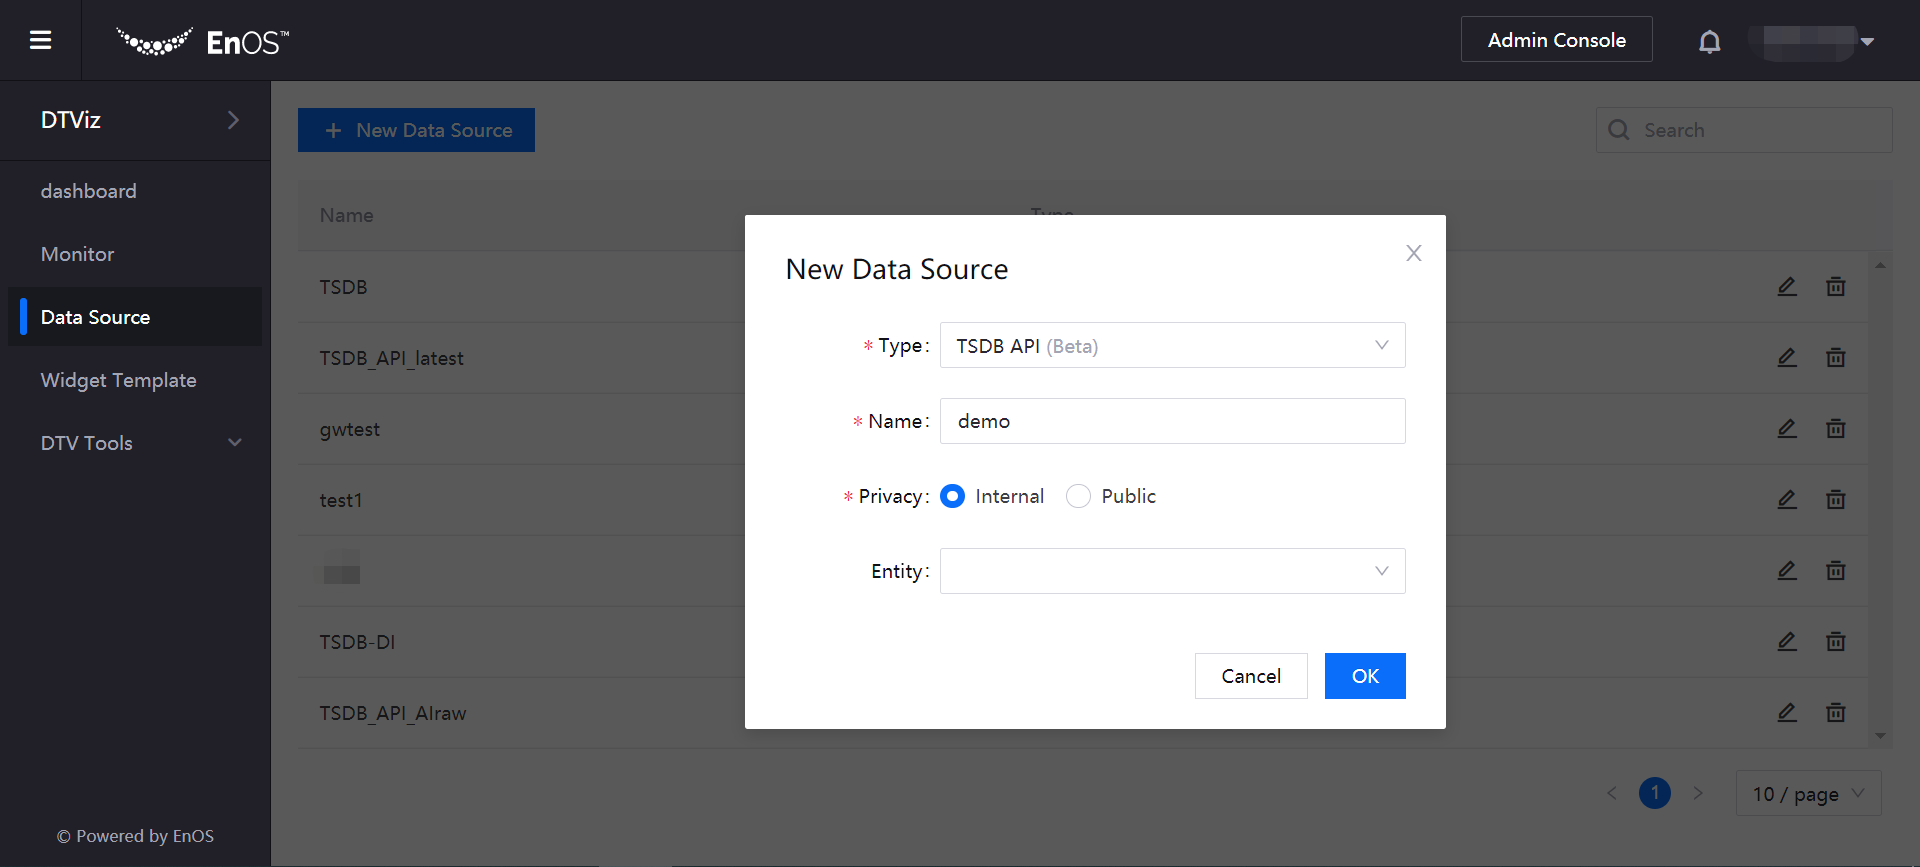
Task: Select the Internal privacy option
Action: click(953, 496)
